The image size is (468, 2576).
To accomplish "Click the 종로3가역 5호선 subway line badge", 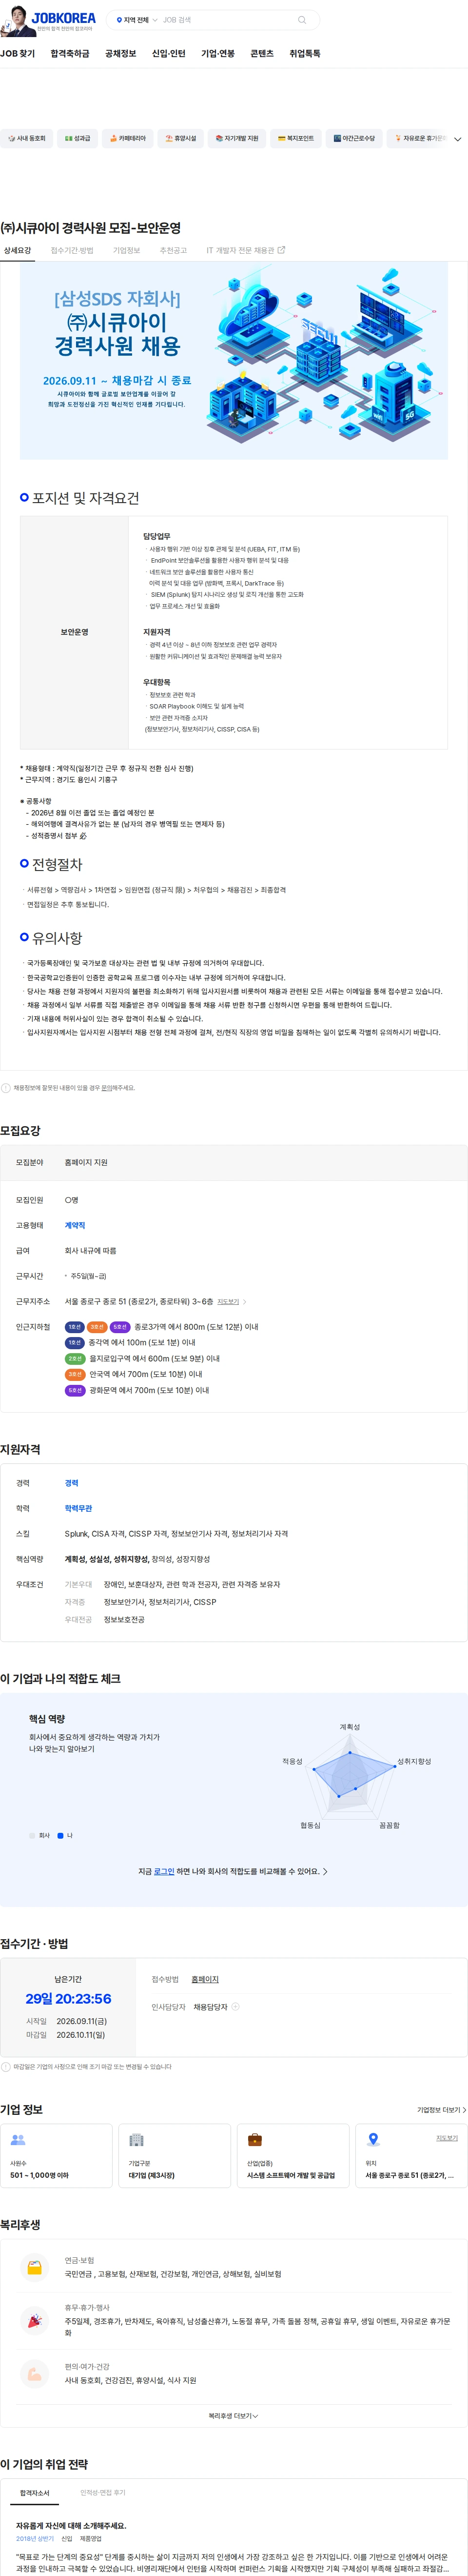I will pyautogui.click(x=120, y=1327).
